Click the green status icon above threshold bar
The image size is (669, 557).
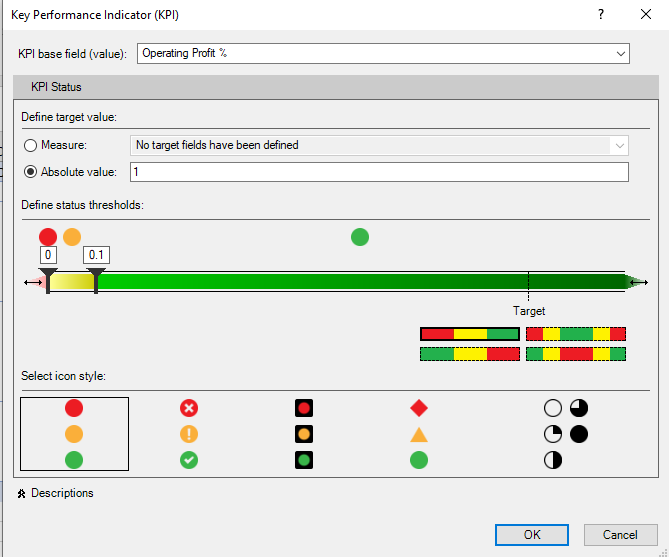pyautogui.click(x=360, y=237)
